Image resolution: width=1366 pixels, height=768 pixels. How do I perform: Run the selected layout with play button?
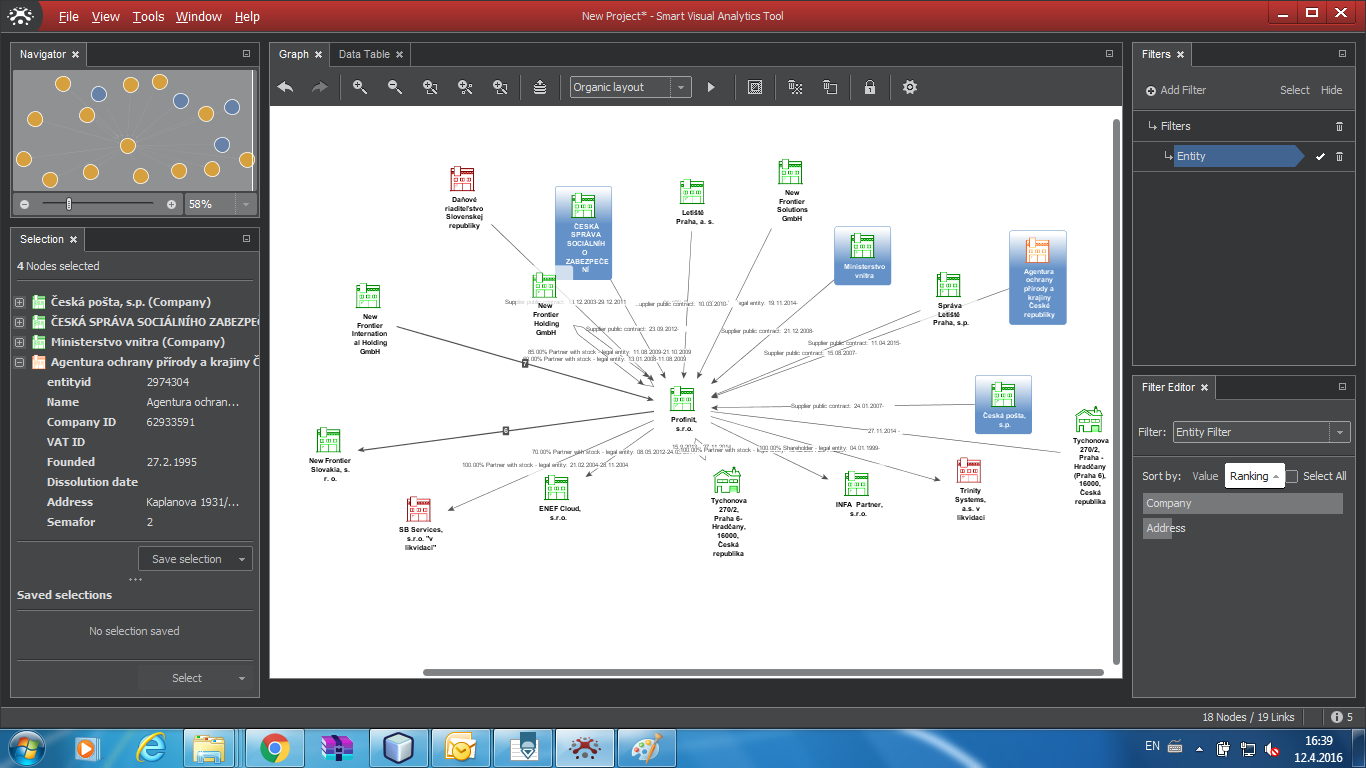coord(711,88)
